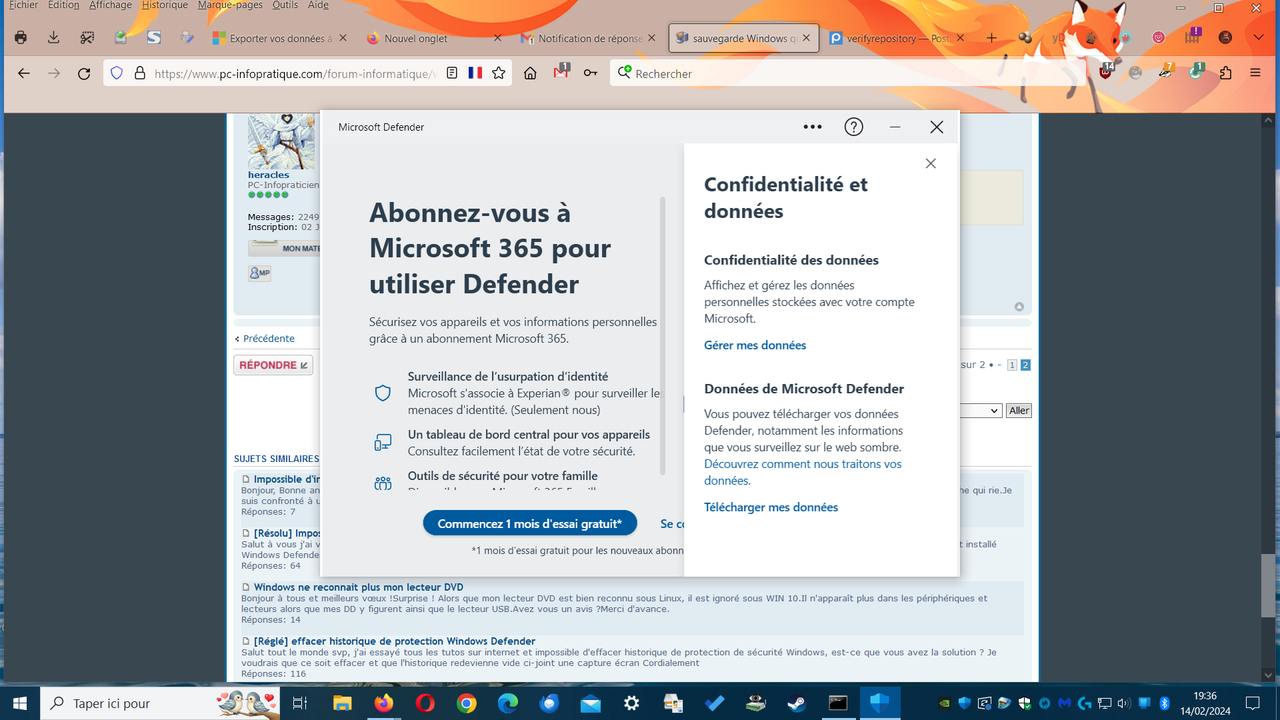Click the pc-infopratique URL address field

(x=294, y=74)
